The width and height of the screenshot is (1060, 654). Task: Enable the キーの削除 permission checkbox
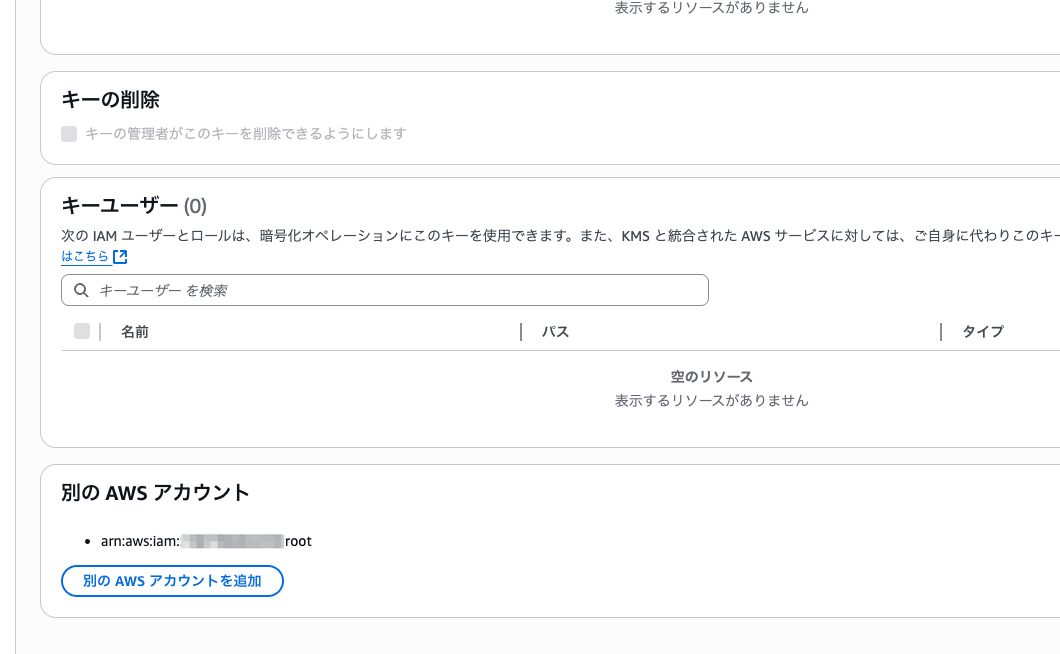click(x=68, y=133)
